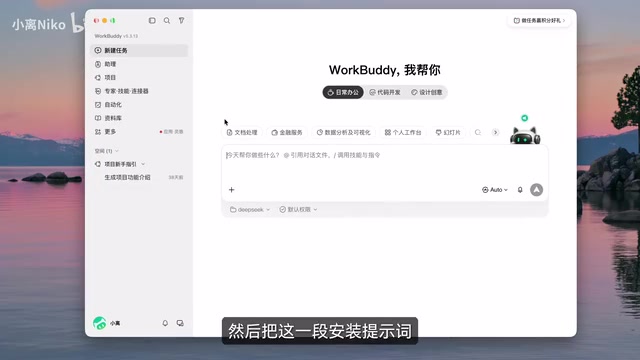Choose the 个人工作台 chip

click(x=403, y=132)
